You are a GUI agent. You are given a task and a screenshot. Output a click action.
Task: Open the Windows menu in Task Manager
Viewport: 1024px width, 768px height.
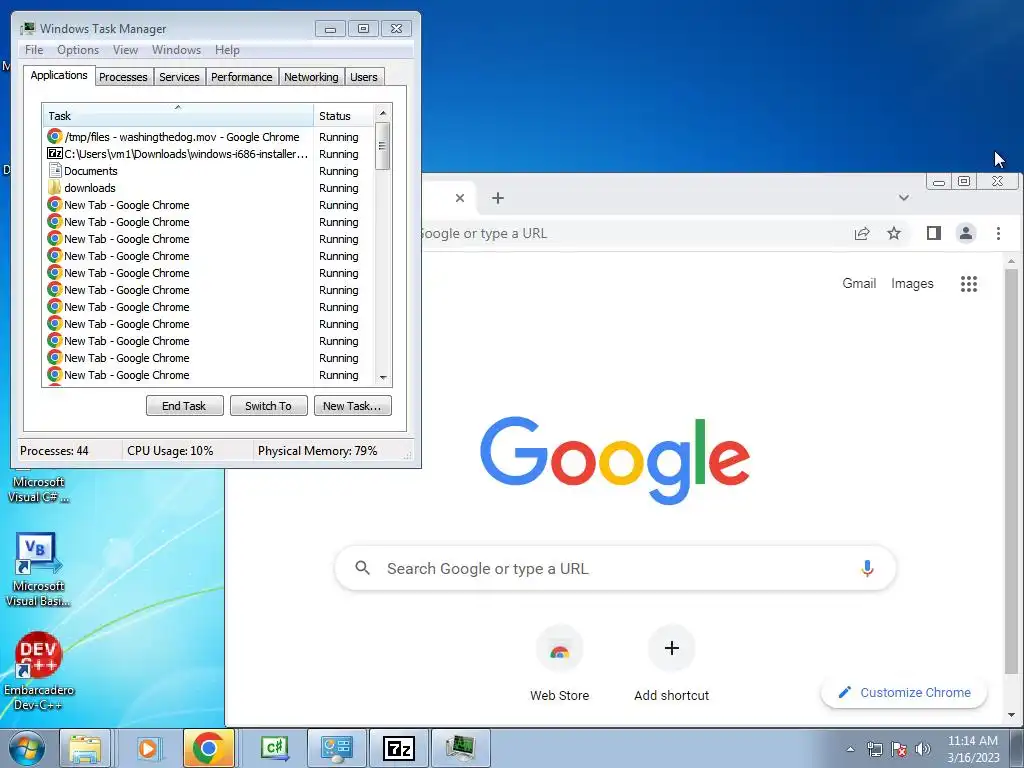click(176, 50)
